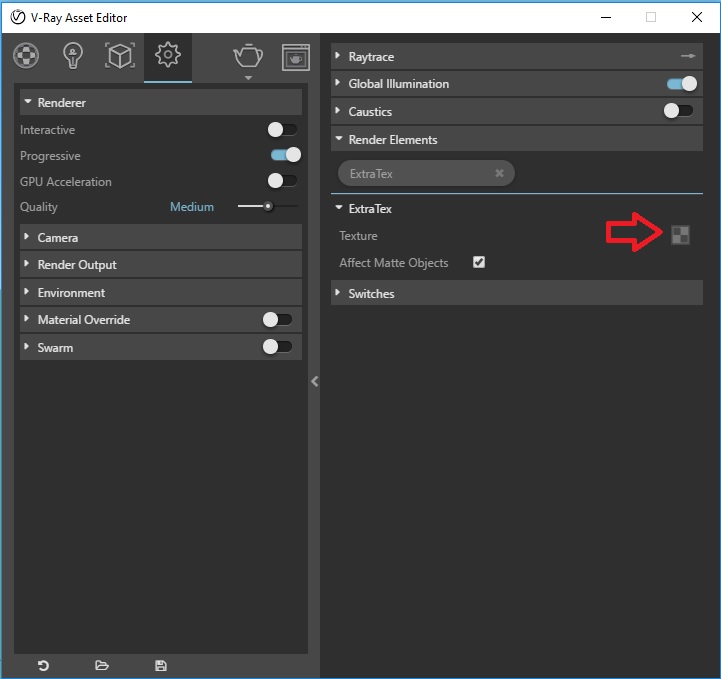
Task: Expand the Swarm section
Action: (161, 347)
